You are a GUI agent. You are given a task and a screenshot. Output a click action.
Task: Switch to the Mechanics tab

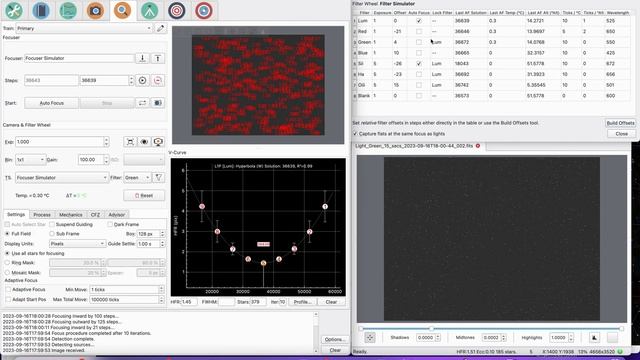(x=71, y=214)
